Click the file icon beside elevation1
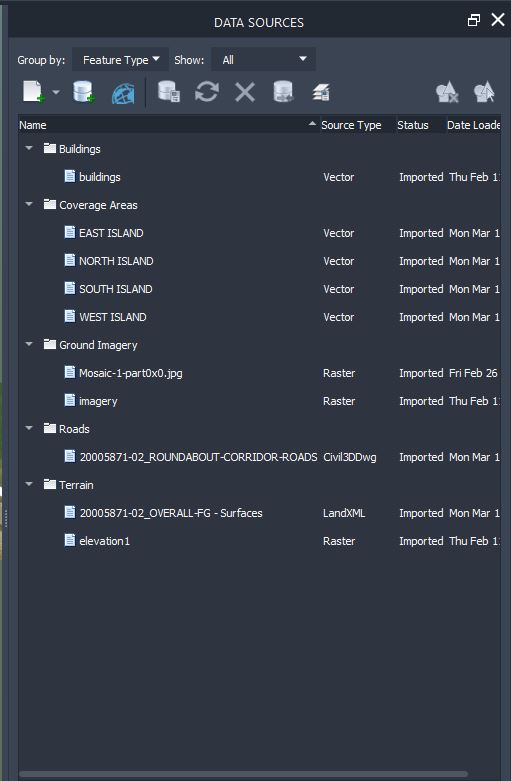 [x=70, y=540]
